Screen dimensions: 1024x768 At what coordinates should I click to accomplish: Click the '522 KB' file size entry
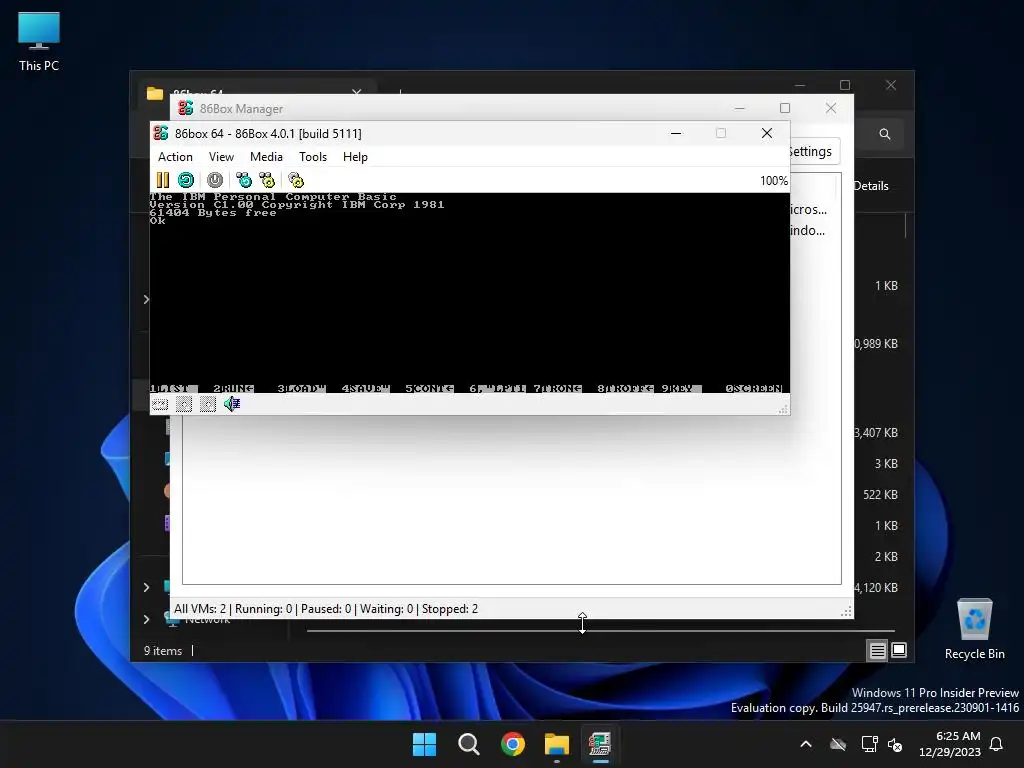point(880,494)
